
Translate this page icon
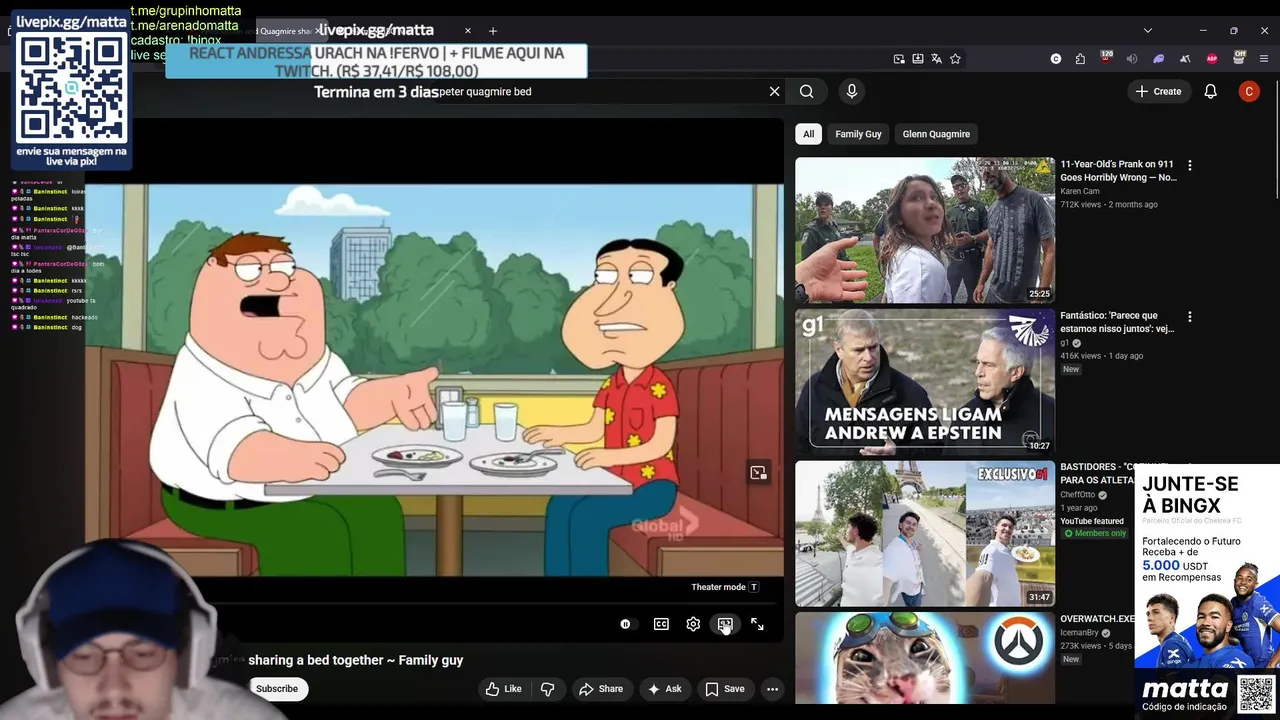pos(936,59)
